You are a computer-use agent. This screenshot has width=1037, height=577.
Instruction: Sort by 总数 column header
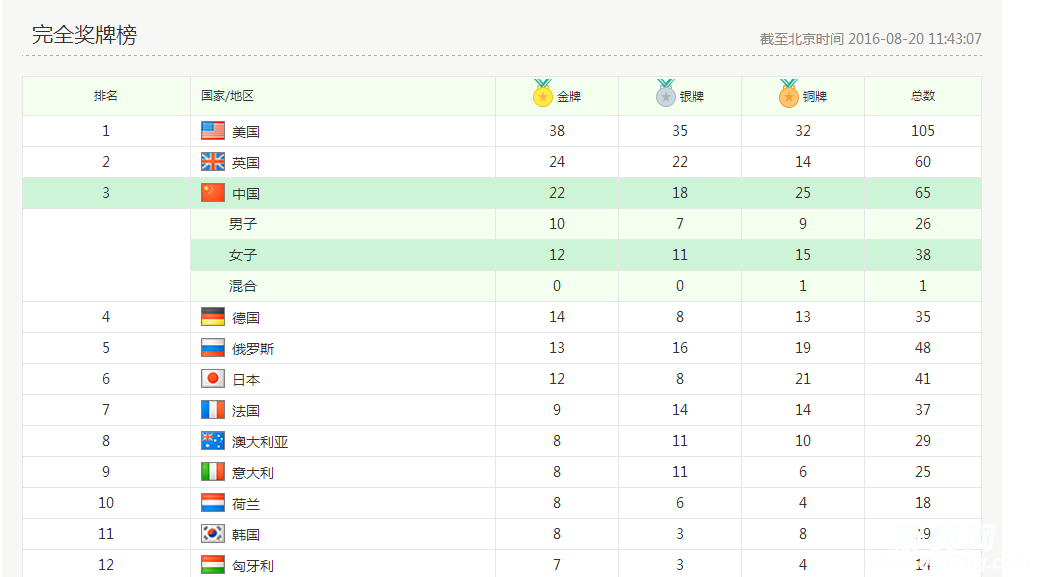[922, 96]
